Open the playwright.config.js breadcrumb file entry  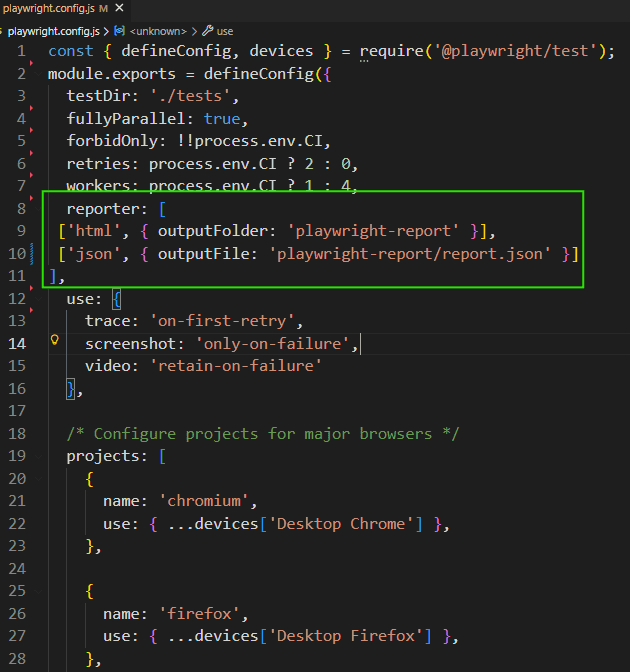point(56,31)
